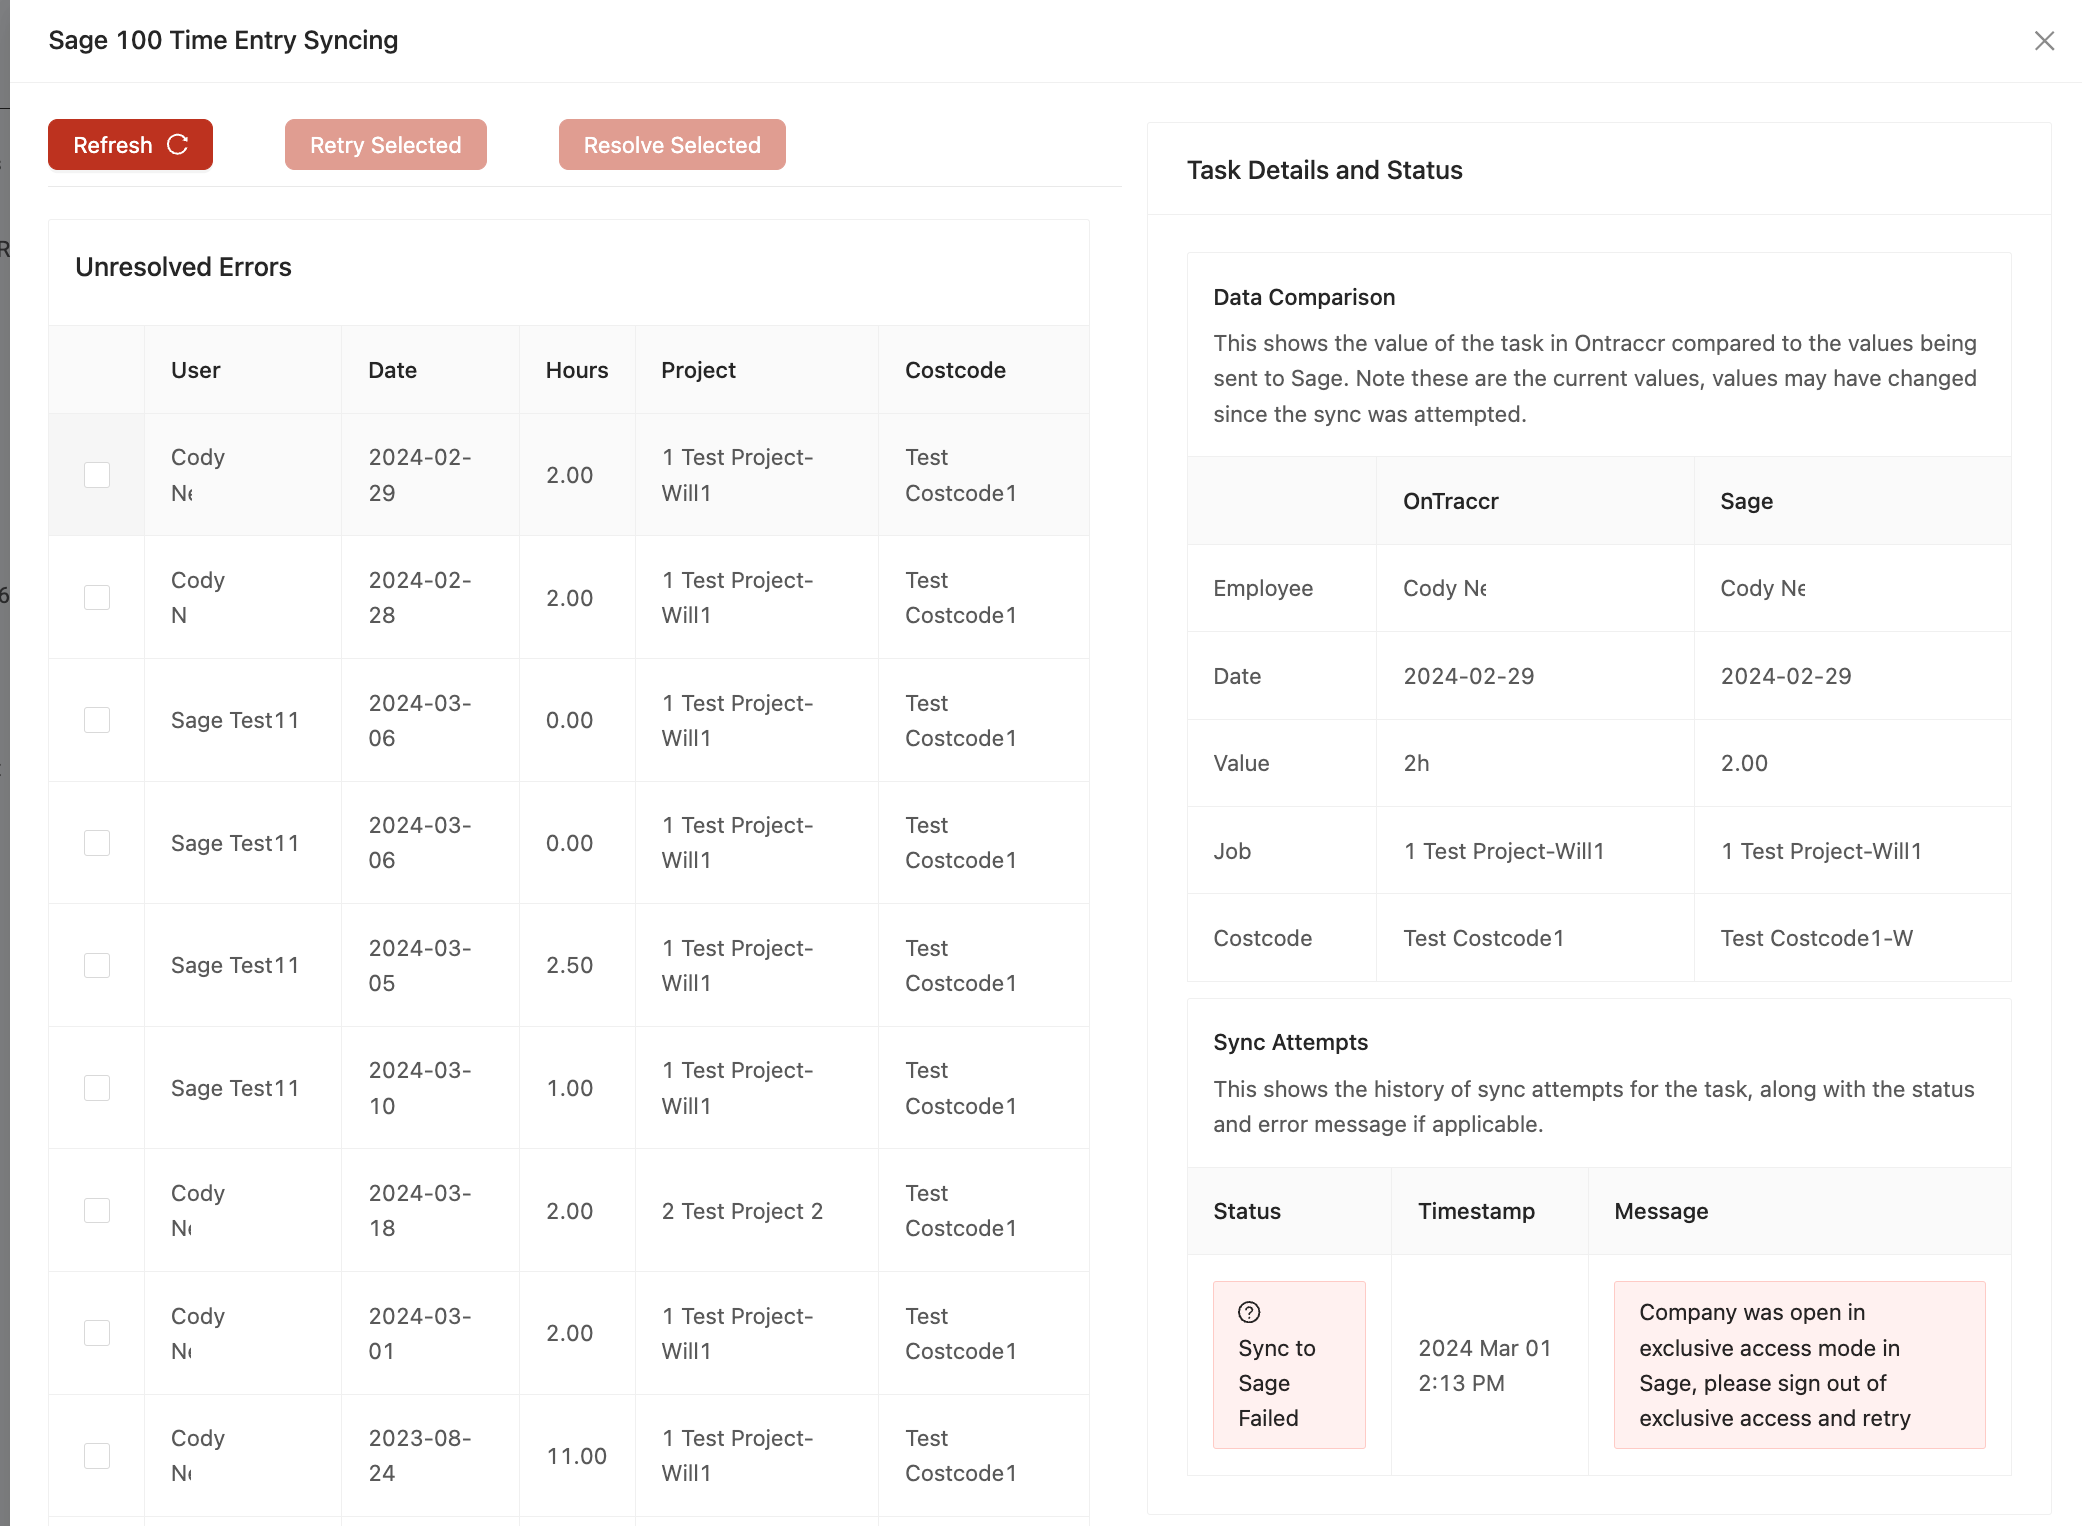Click the question mark icon in Sync to Sage Failed status
This screenshot has height=1526, width=2082.
point(1249,1312)
